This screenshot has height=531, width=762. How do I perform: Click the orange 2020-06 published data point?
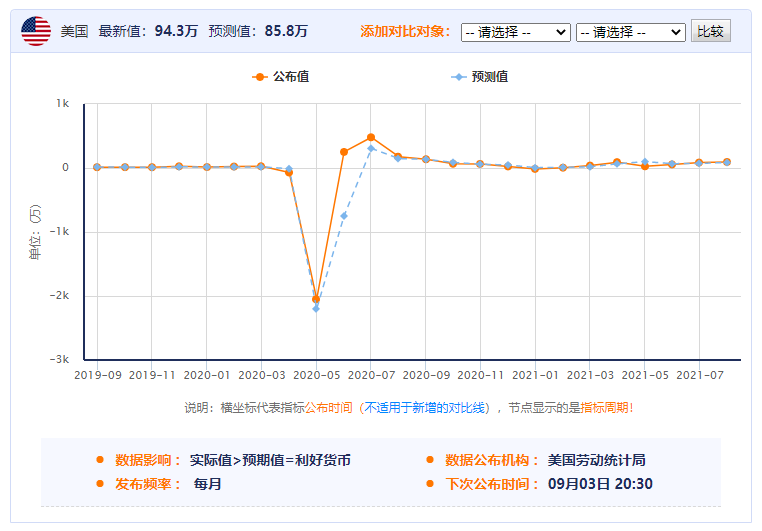(x=344, y=152)
